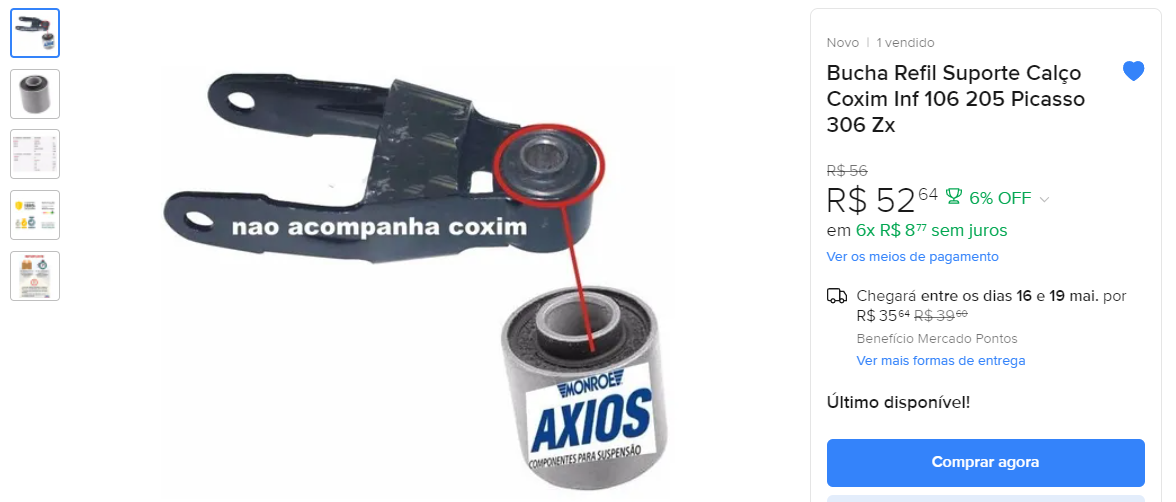Open Ver mais formas de entrega link

click(x=940, y=361)
